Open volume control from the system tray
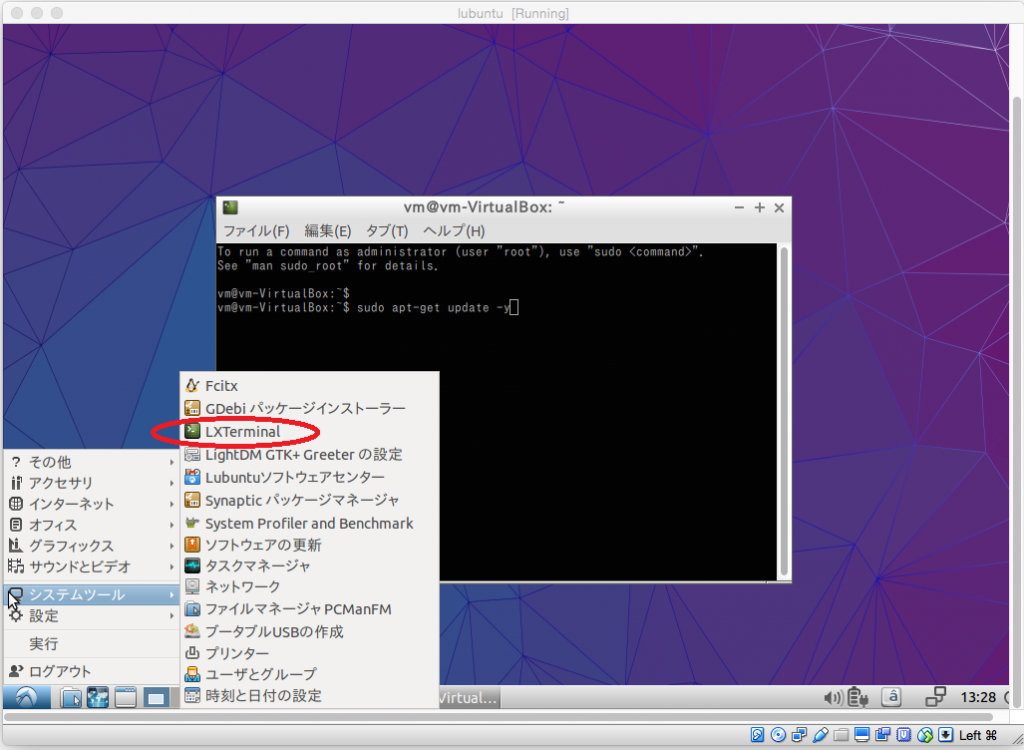The height and width of the screenshot is (750, 1024). 833,697
